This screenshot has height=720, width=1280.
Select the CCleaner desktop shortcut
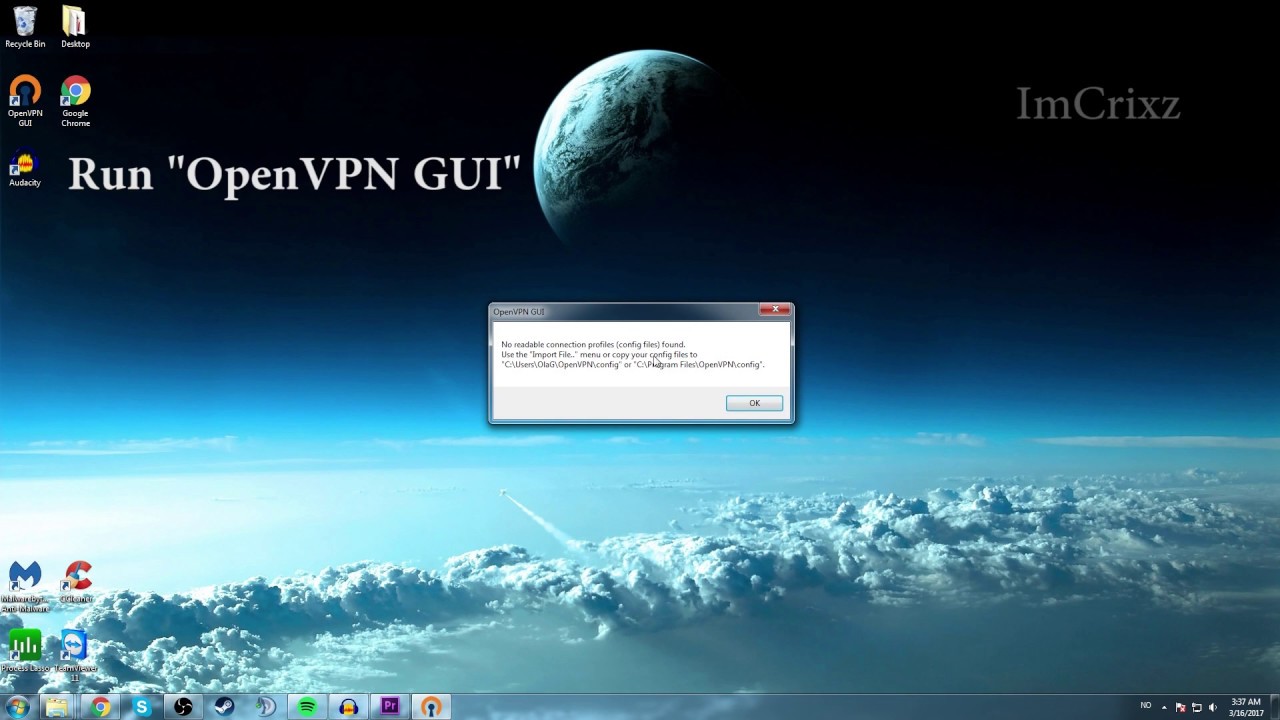click(x=76, y=582)
